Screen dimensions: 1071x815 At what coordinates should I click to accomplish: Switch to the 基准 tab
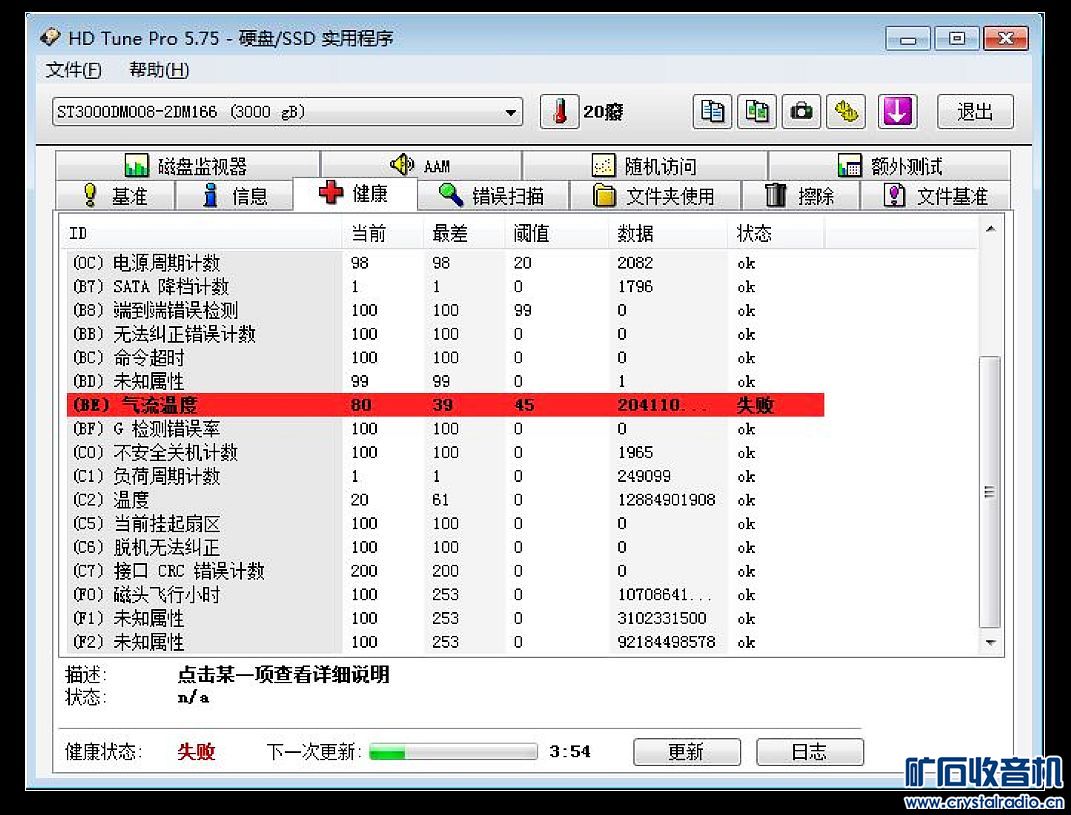pyautogui.click(x=115, y=196)
